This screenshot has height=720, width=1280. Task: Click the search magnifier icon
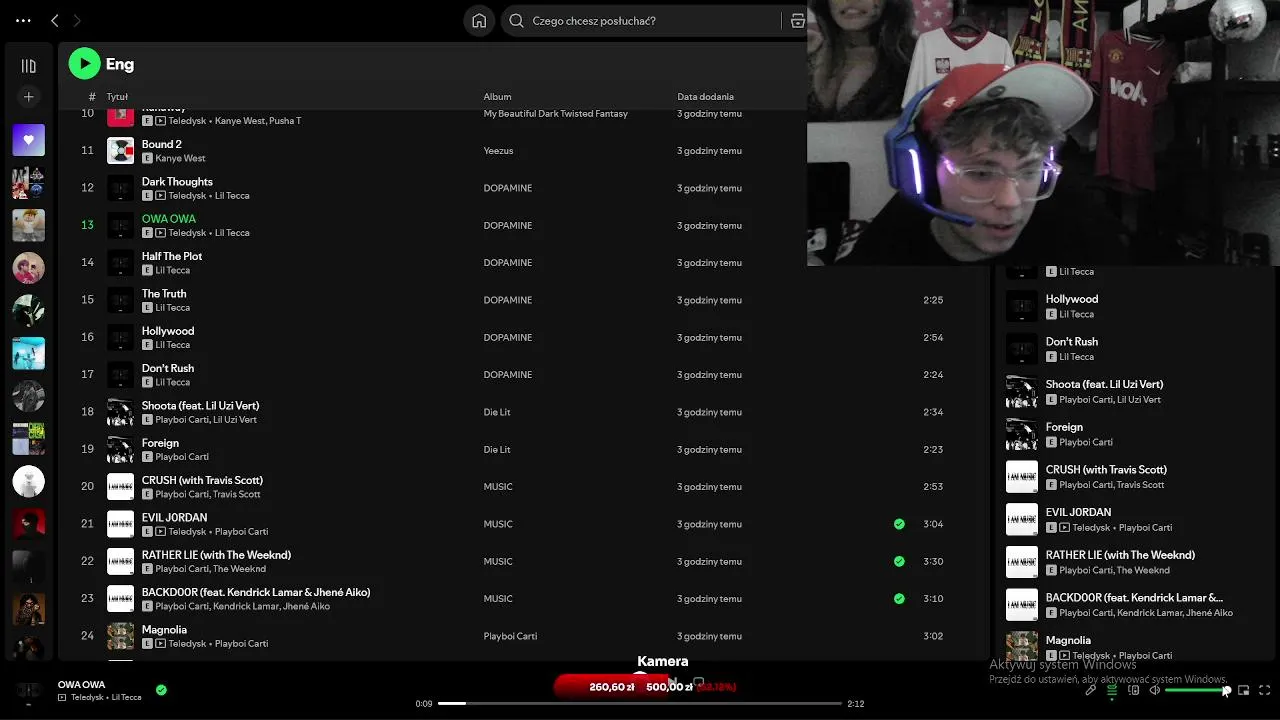[x=516, y=21]
